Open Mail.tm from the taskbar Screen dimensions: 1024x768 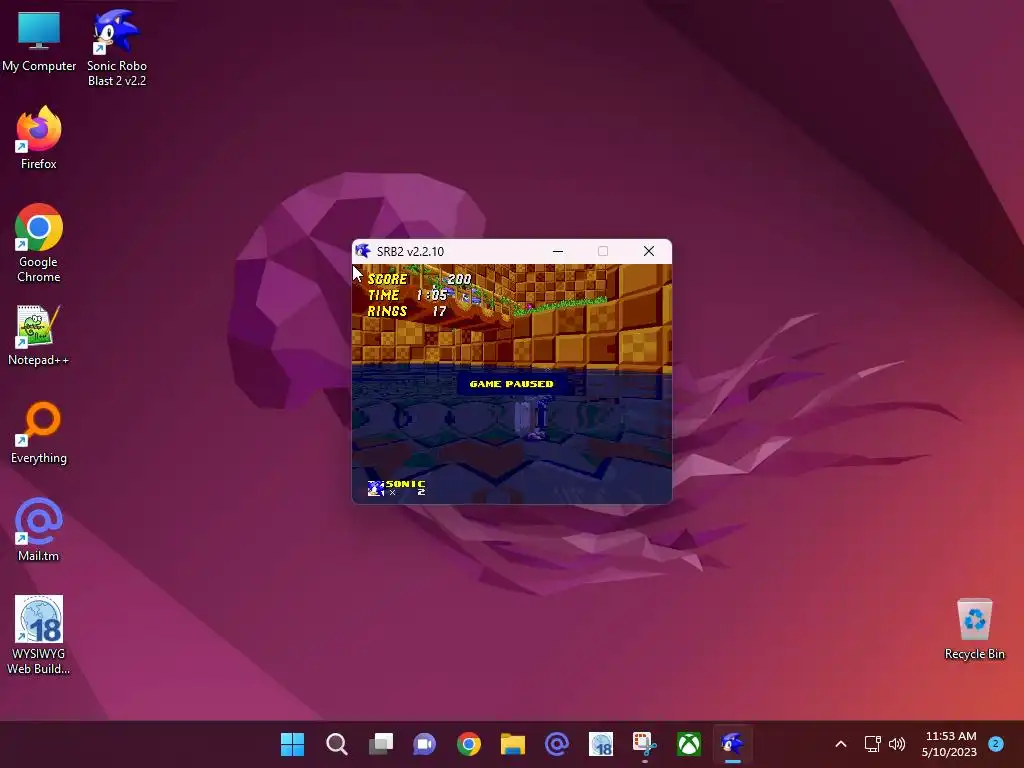coord(556,744)
